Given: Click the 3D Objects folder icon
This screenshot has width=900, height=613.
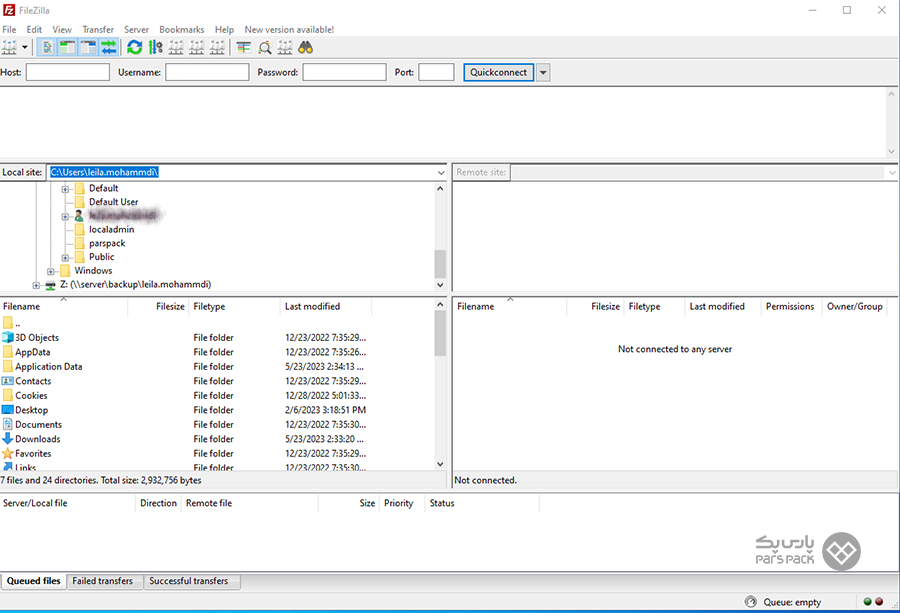Looking at the screenshot, I should pos(7,337).
